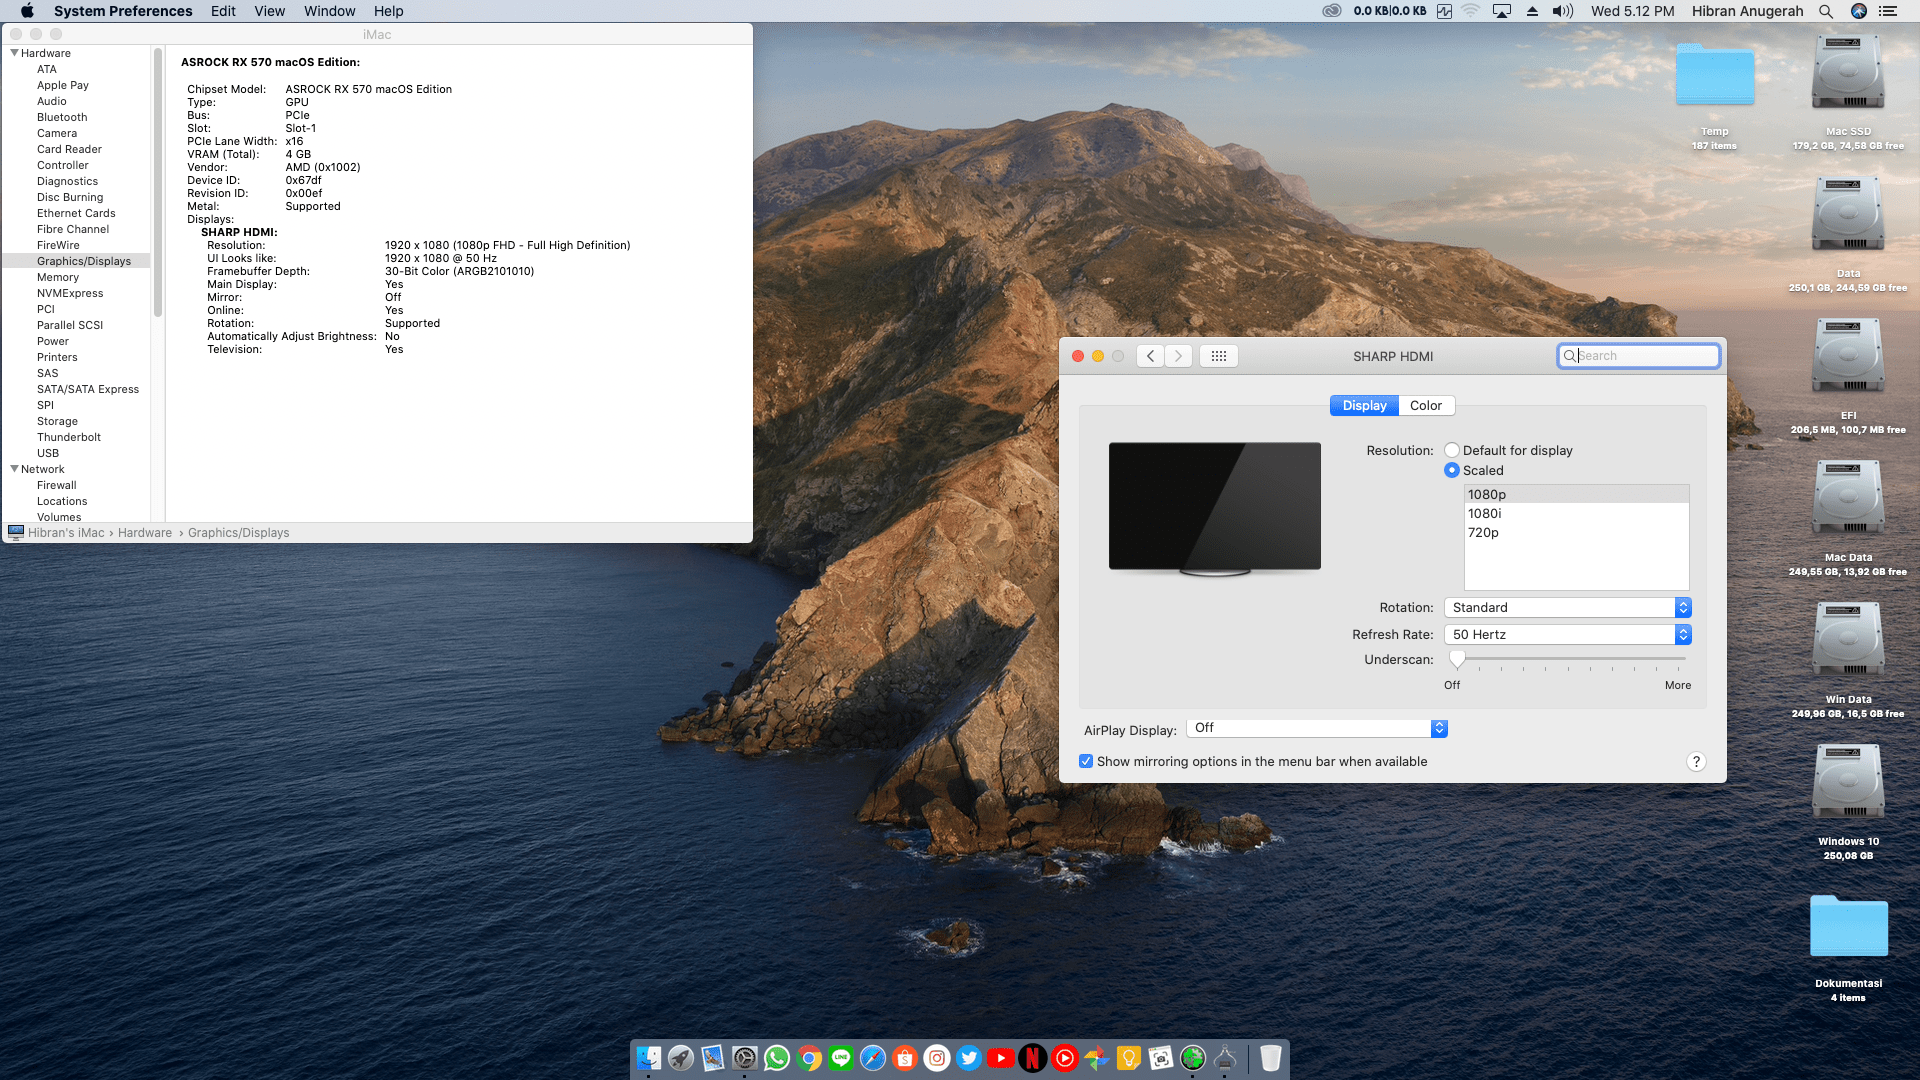Open WhatsApp from the Dock

pos(777,1058)
